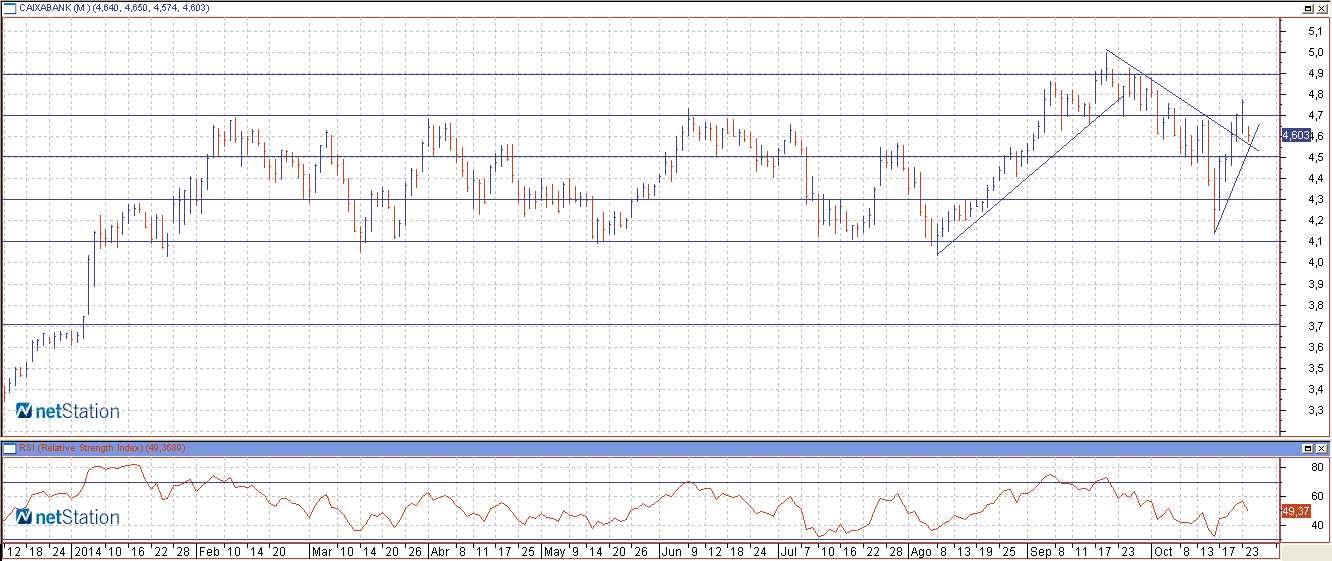
Task: Click the 49,37 RSI value label
Action: click(x=1294, y=510)
